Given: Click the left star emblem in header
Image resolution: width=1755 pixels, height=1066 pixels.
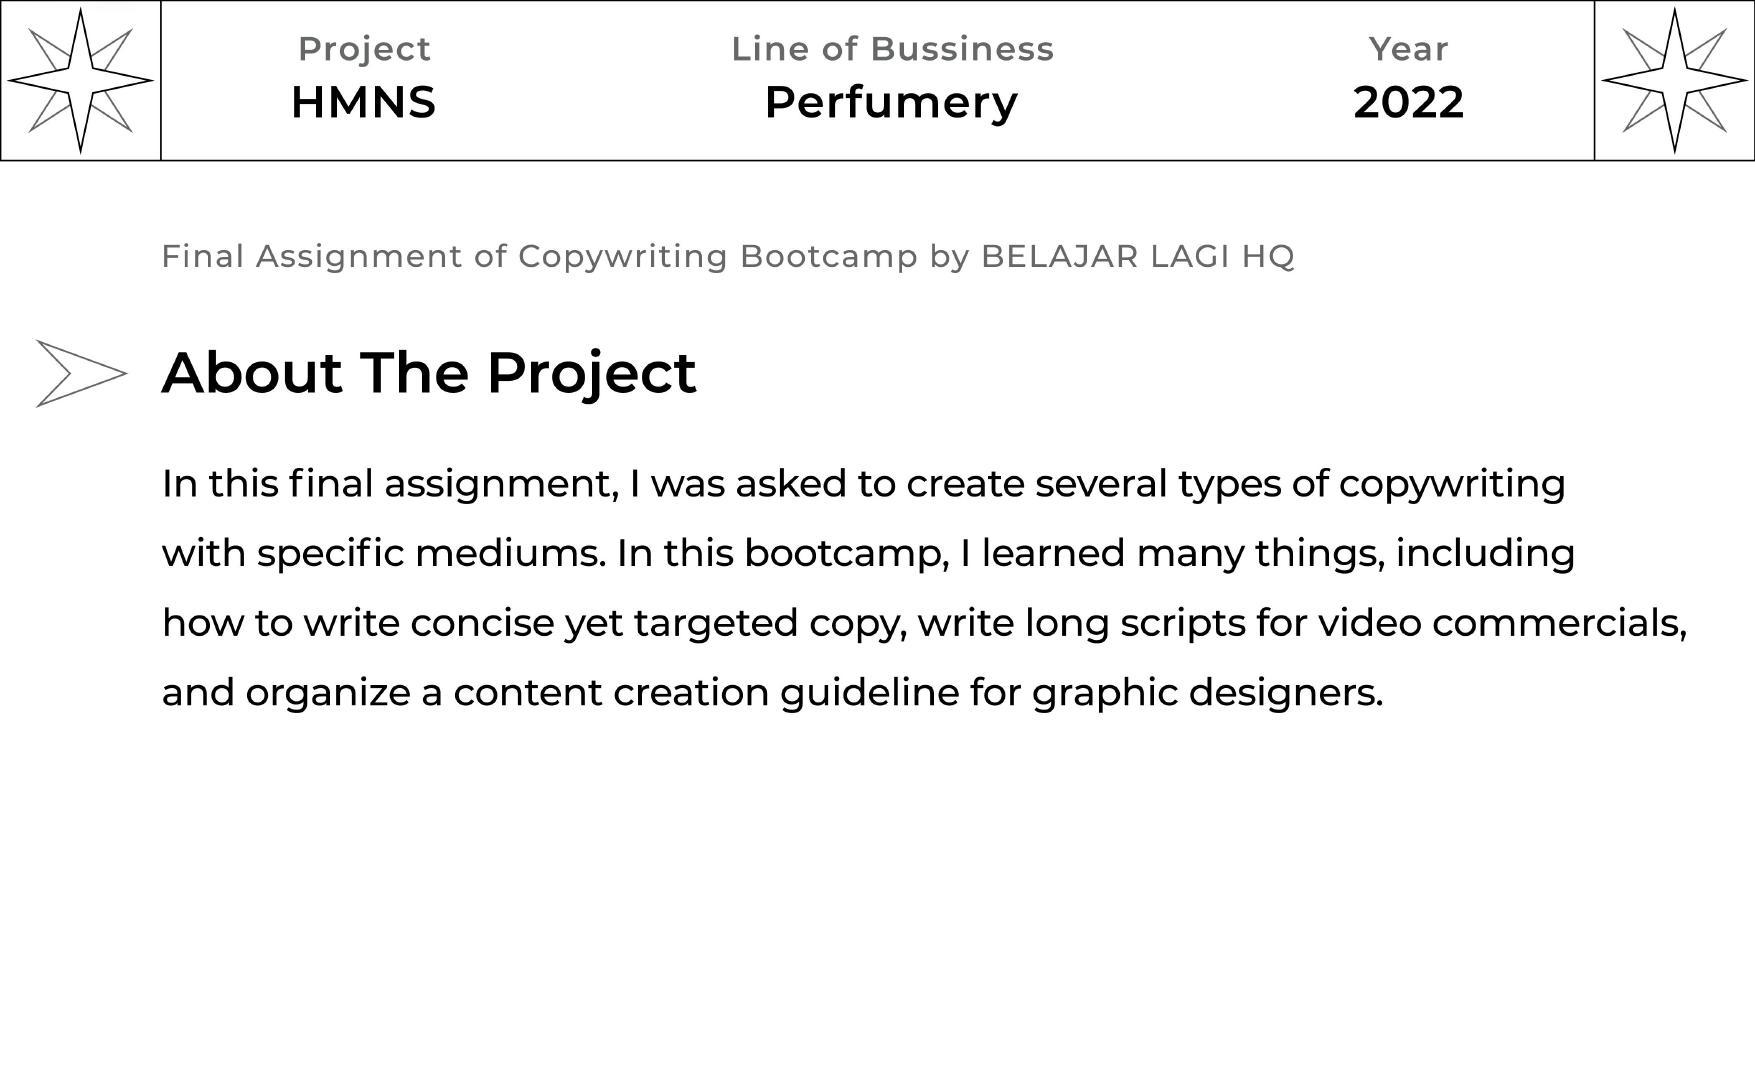Looking at the screenshot, I should 80,80.
